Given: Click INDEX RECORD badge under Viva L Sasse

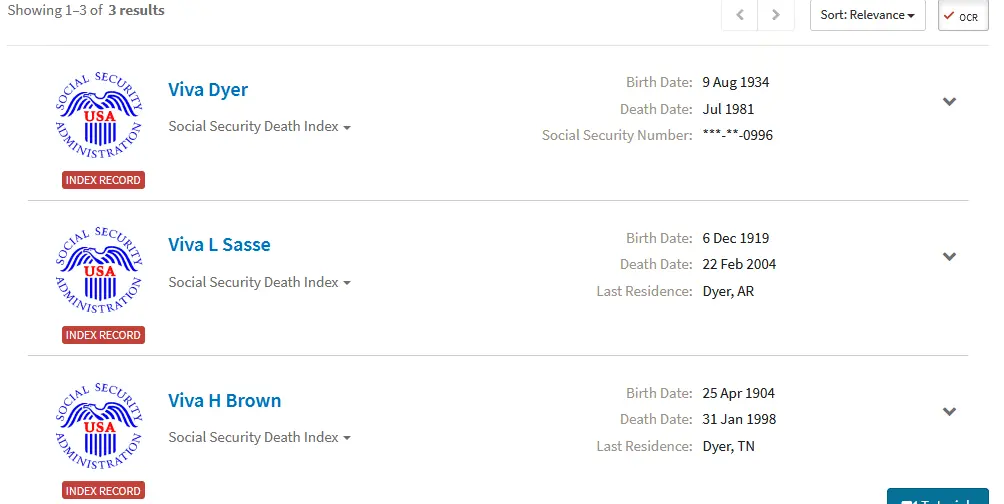Looking at the screenshot, I should 103,335.
